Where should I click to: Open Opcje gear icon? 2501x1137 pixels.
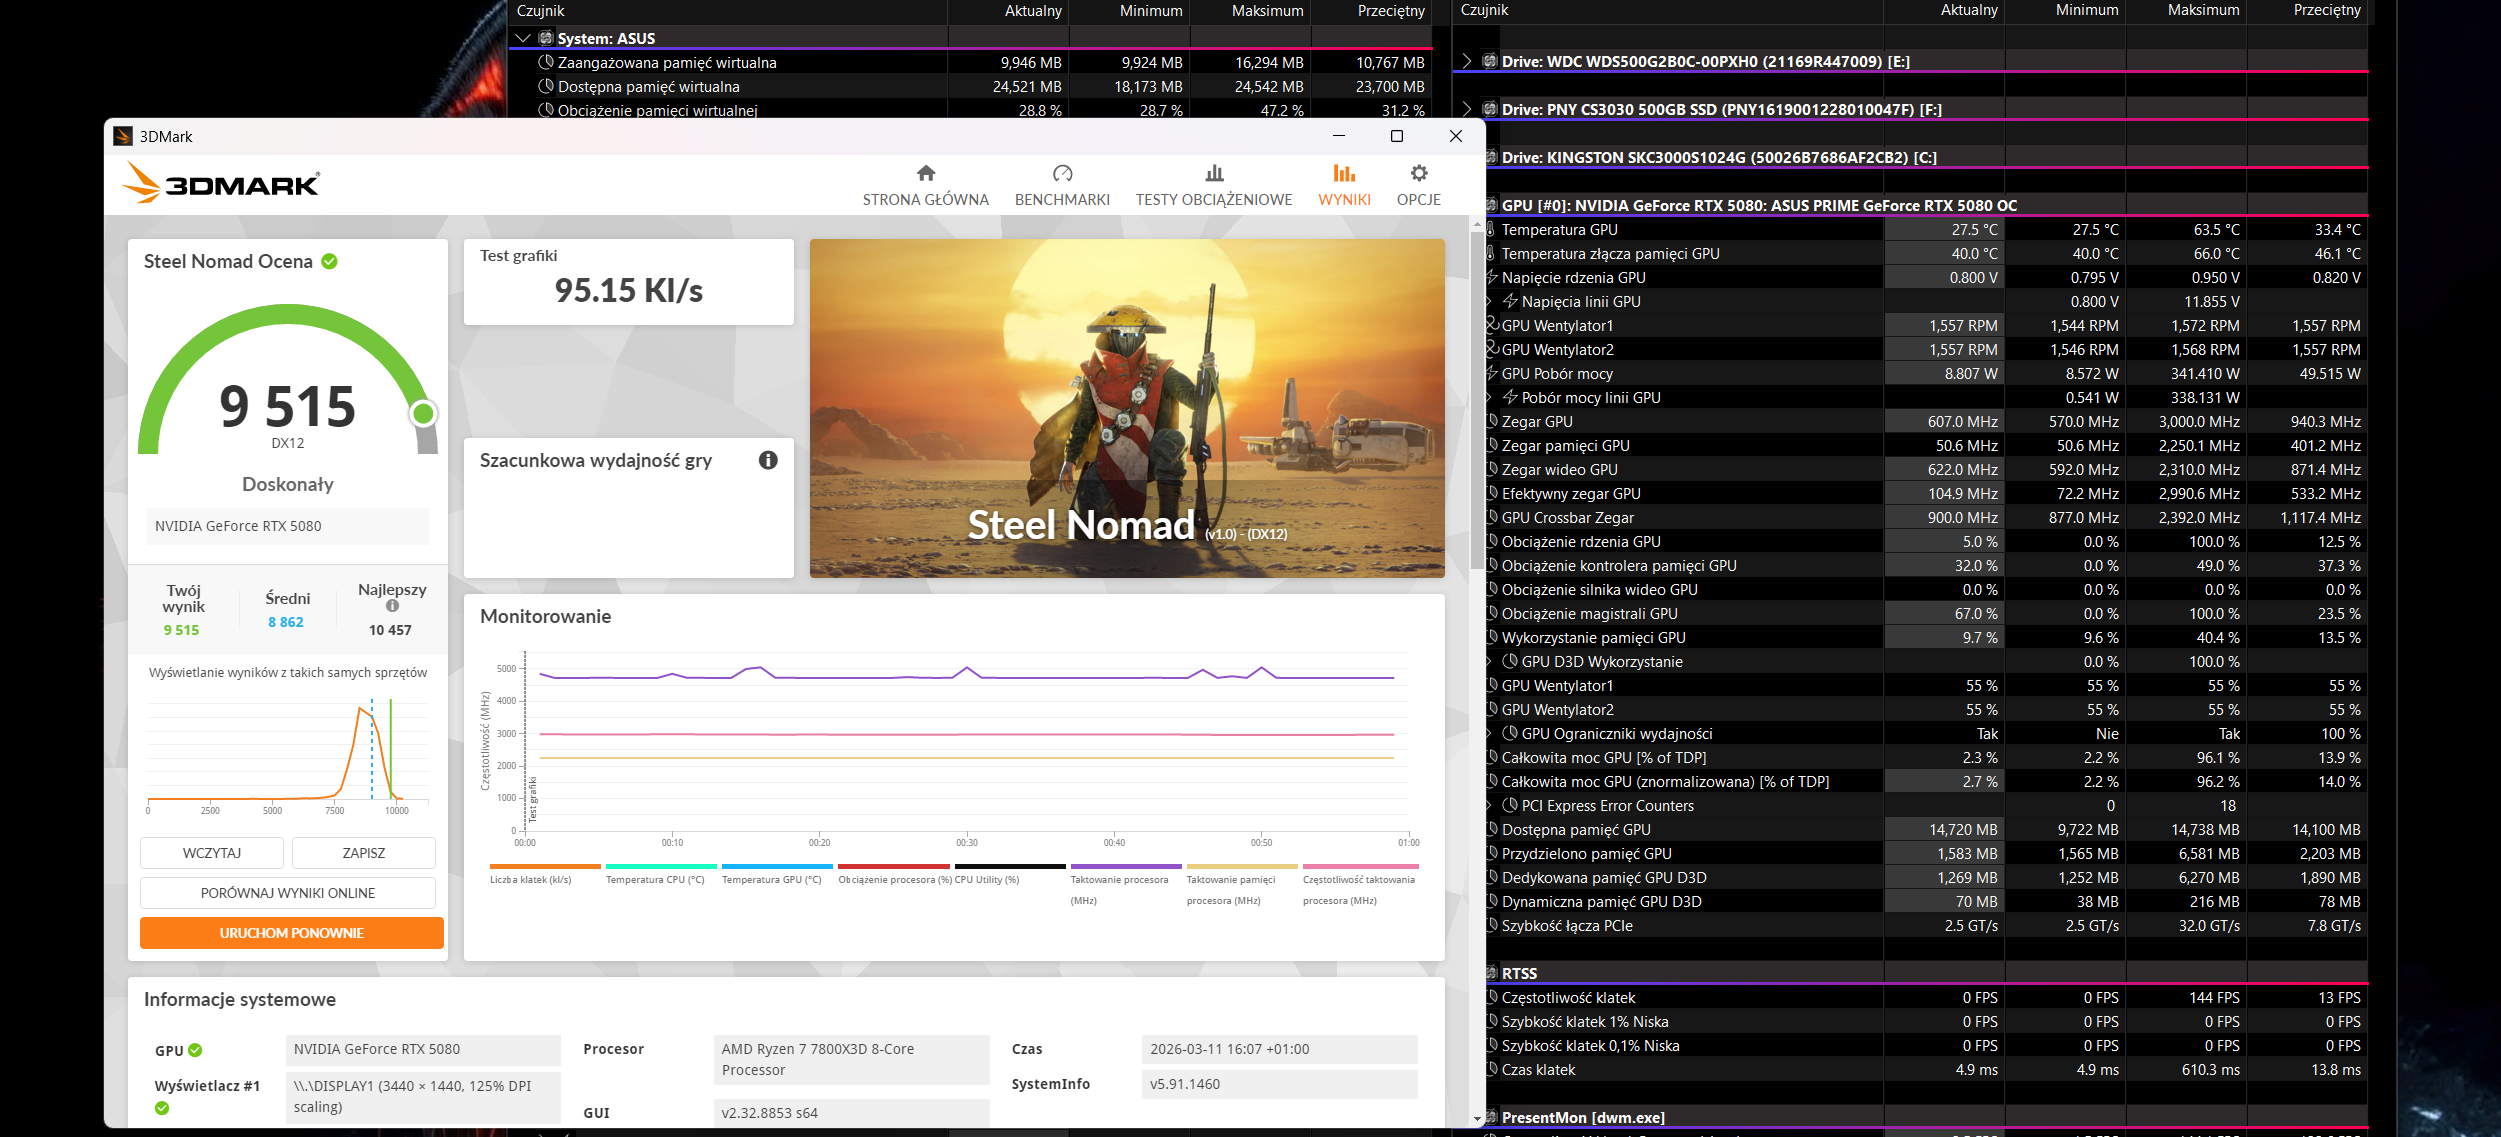point(1418,173)
